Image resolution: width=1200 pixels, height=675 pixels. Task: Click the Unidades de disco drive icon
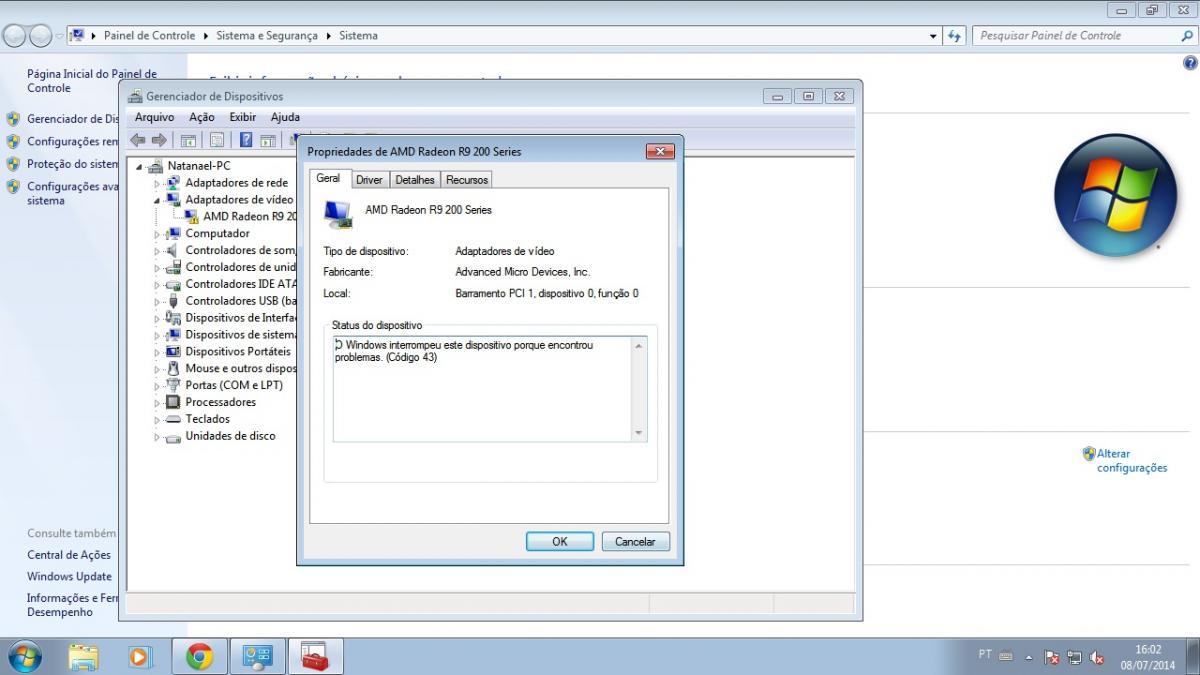(173, 436)
